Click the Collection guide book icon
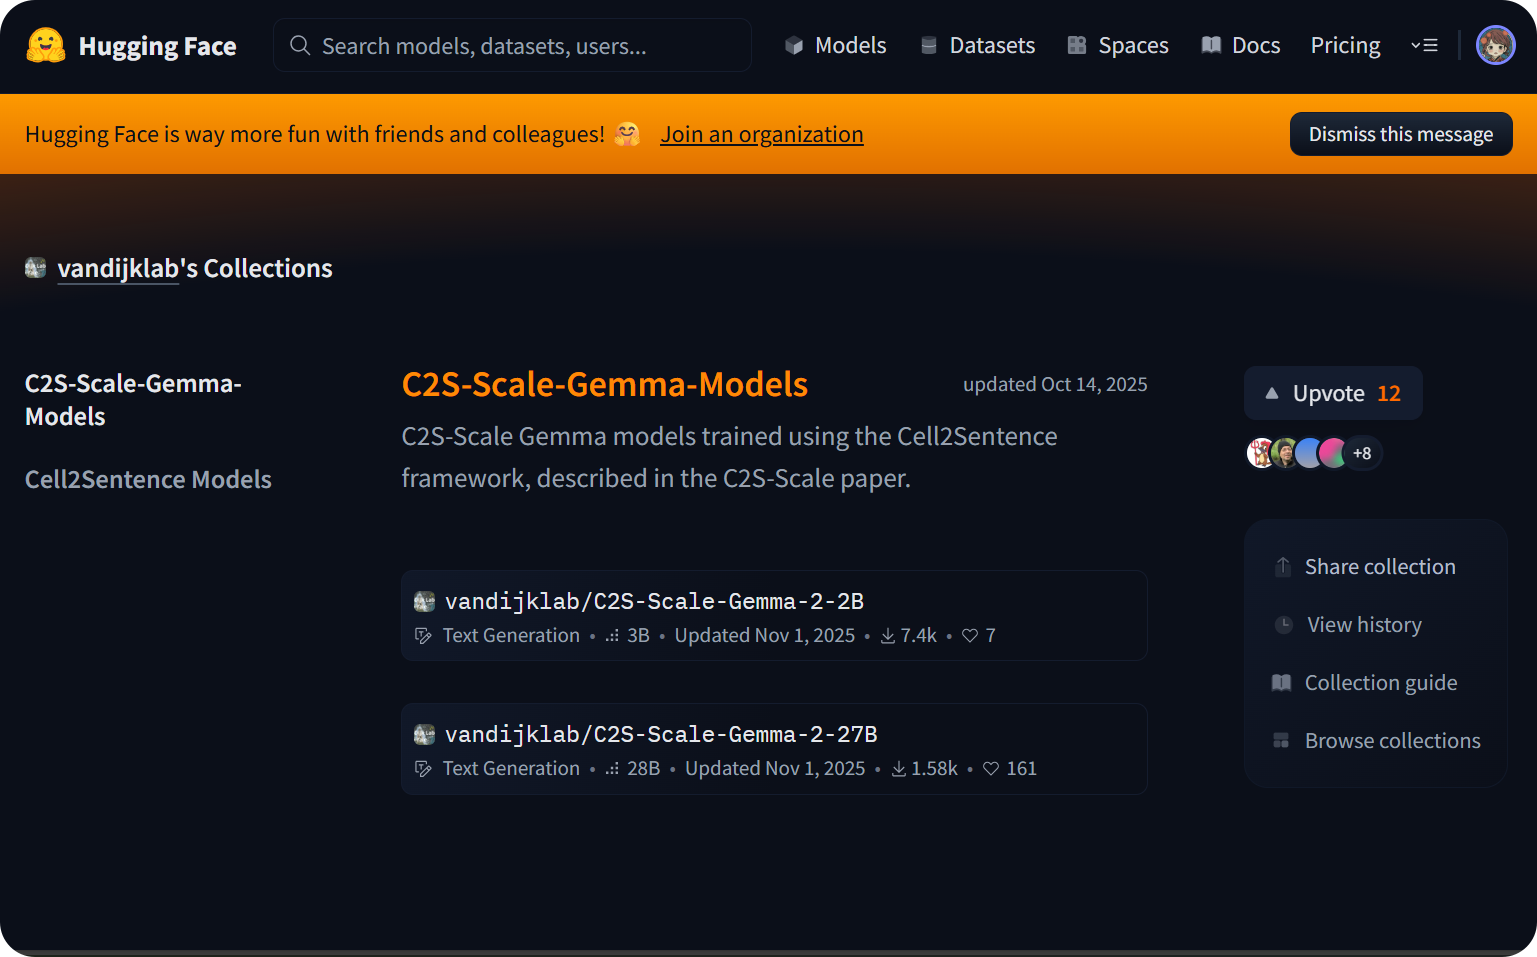The height and width of the screenshot is (957, 1537). tap(1281, 683)
